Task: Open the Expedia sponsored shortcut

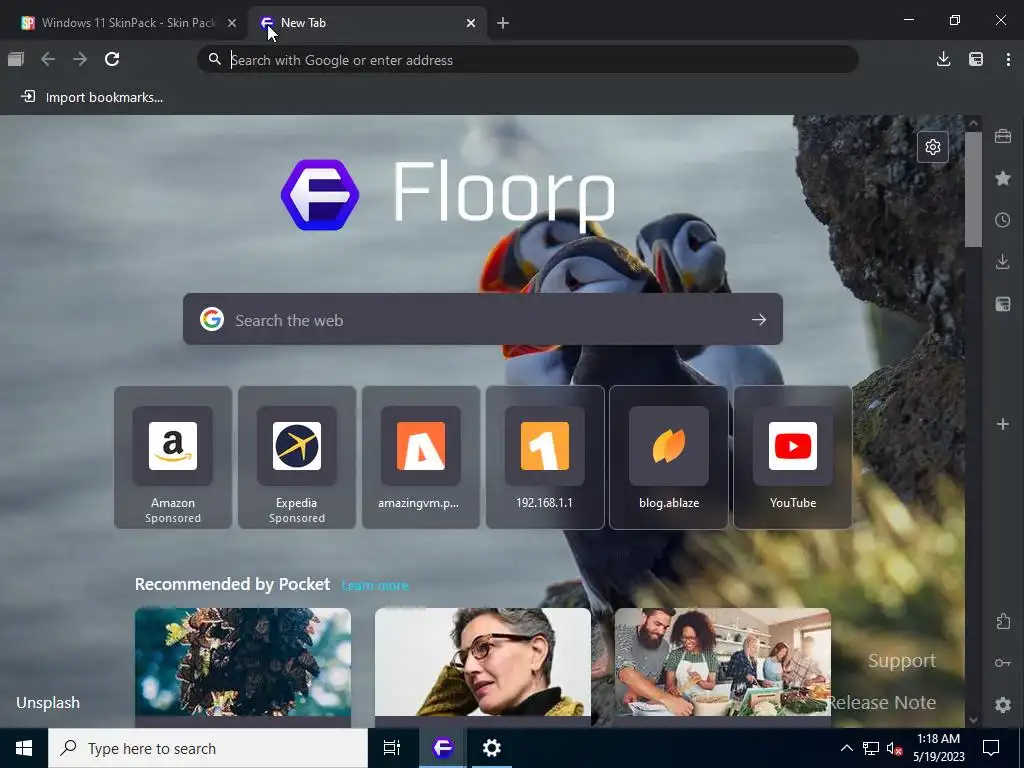Action: click(x=296, y=457)
